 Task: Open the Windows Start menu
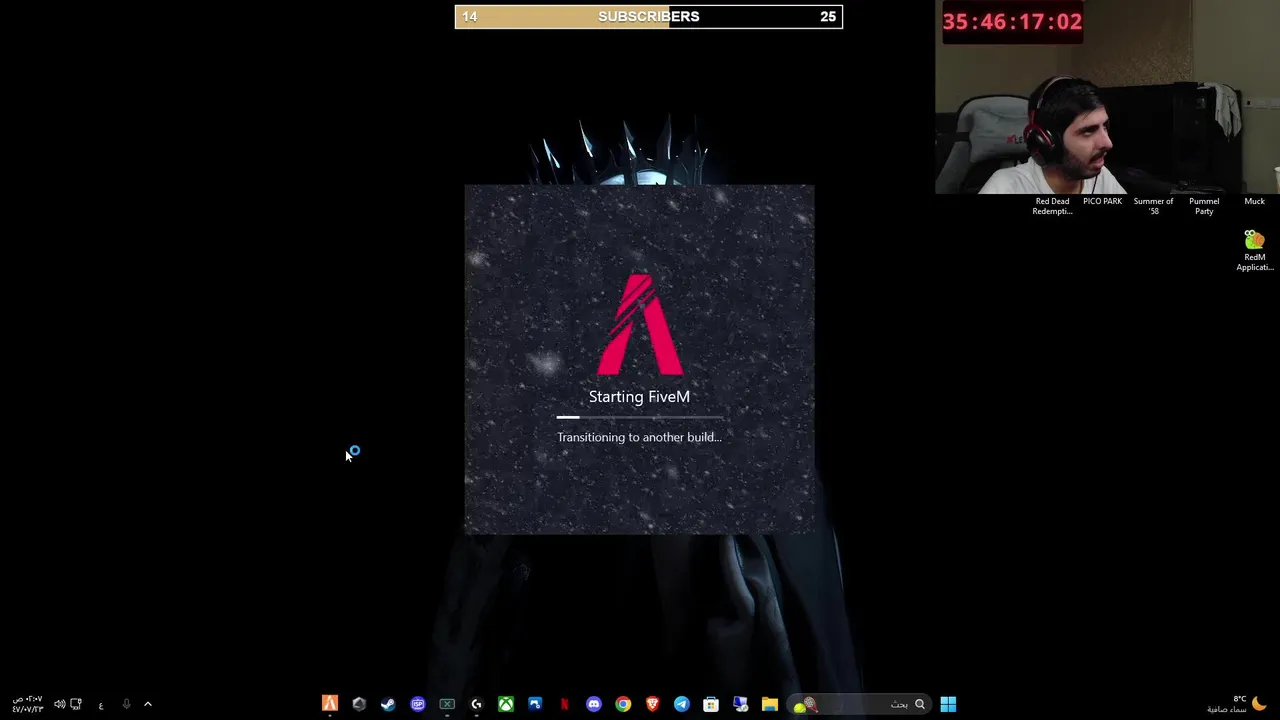pos(948,704)
